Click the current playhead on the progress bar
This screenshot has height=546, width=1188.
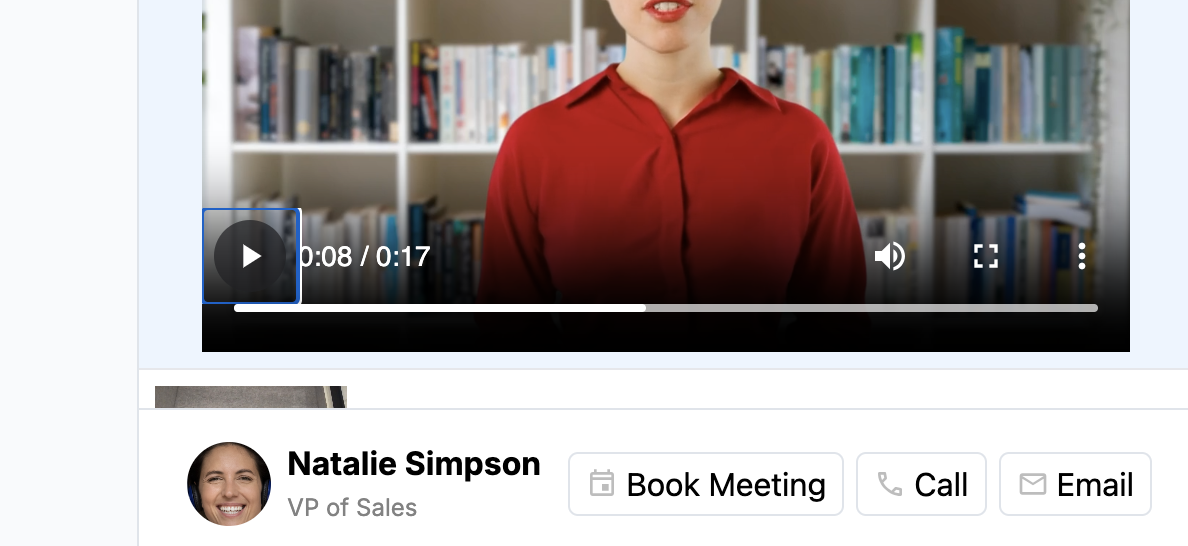pos(646,308)
